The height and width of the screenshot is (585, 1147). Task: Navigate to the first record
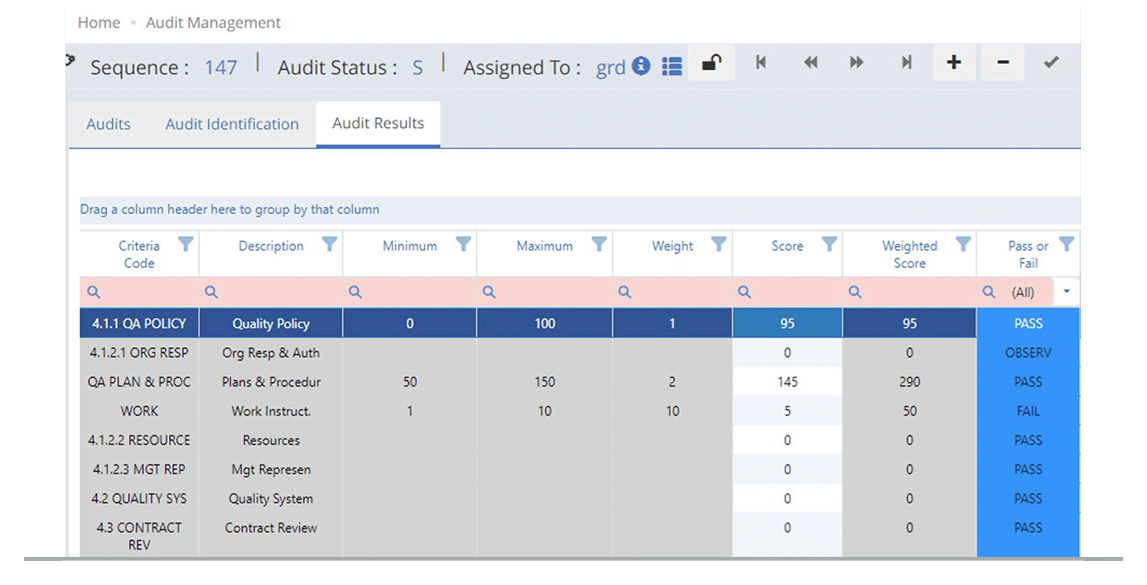pyautogui.click(x=761, y=62)
